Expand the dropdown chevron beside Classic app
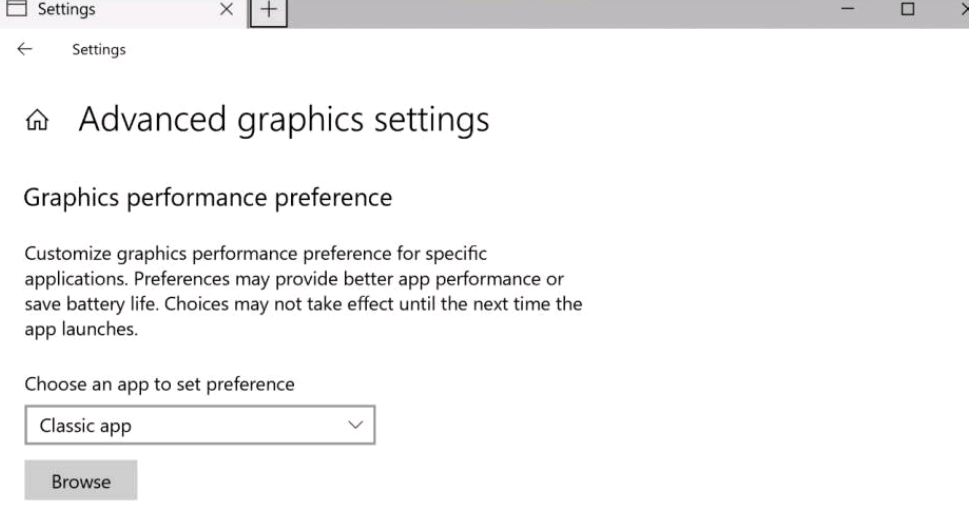 (355, 425)
